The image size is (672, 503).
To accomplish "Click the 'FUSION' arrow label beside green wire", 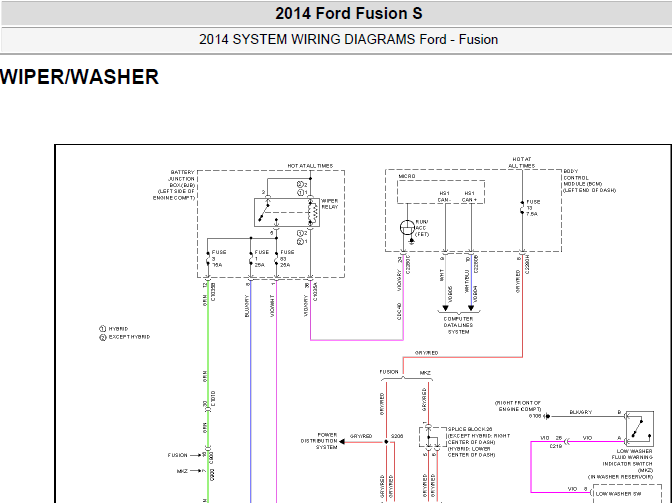I will [177, 455].
